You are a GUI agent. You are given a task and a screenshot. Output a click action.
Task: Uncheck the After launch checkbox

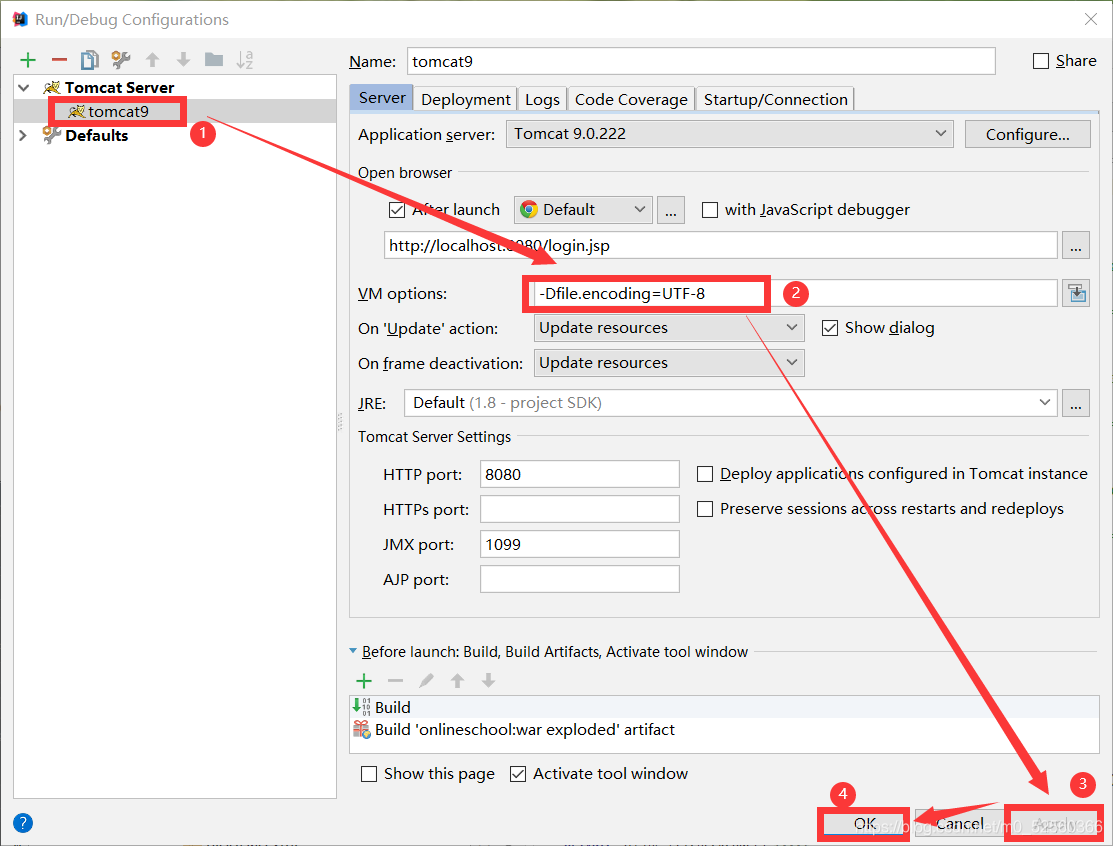(x=397, y=210)
